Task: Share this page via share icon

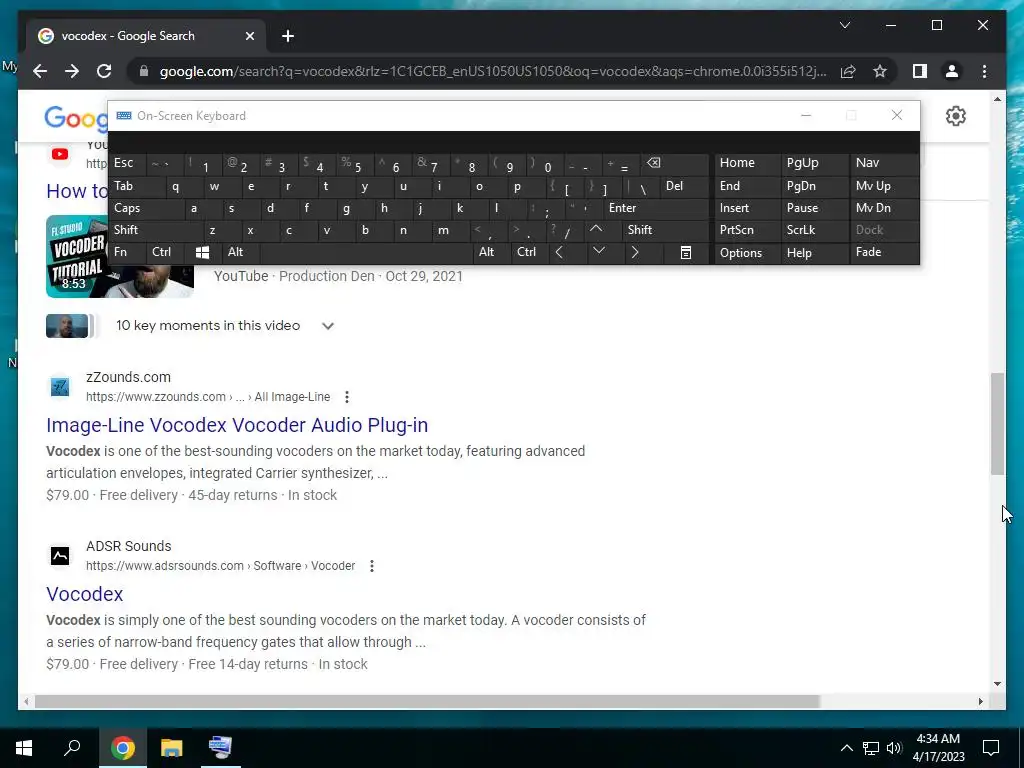Action: click(x=848, y=71)
